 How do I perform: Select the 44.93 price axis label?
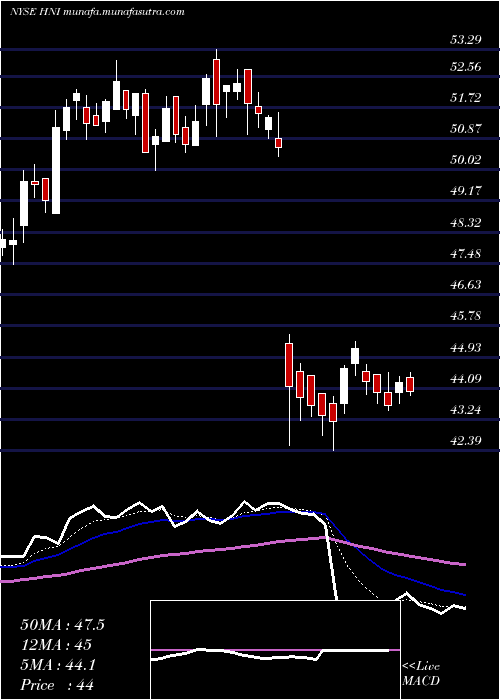pos(465,347)
